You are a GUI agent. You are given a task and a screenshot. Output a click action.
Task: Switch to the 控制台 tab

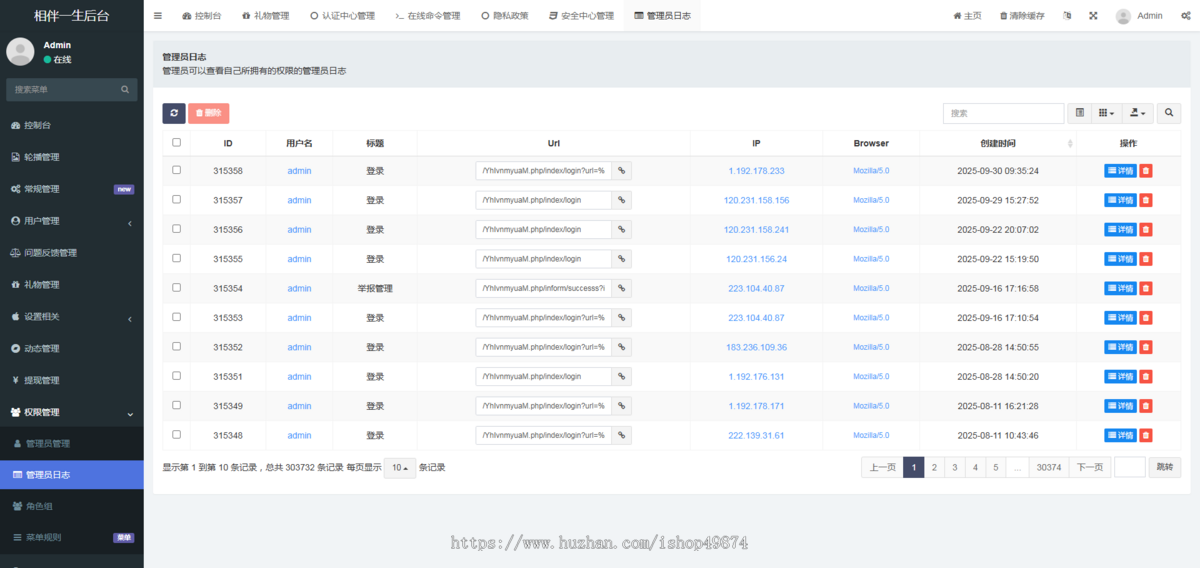click(203, 16)
